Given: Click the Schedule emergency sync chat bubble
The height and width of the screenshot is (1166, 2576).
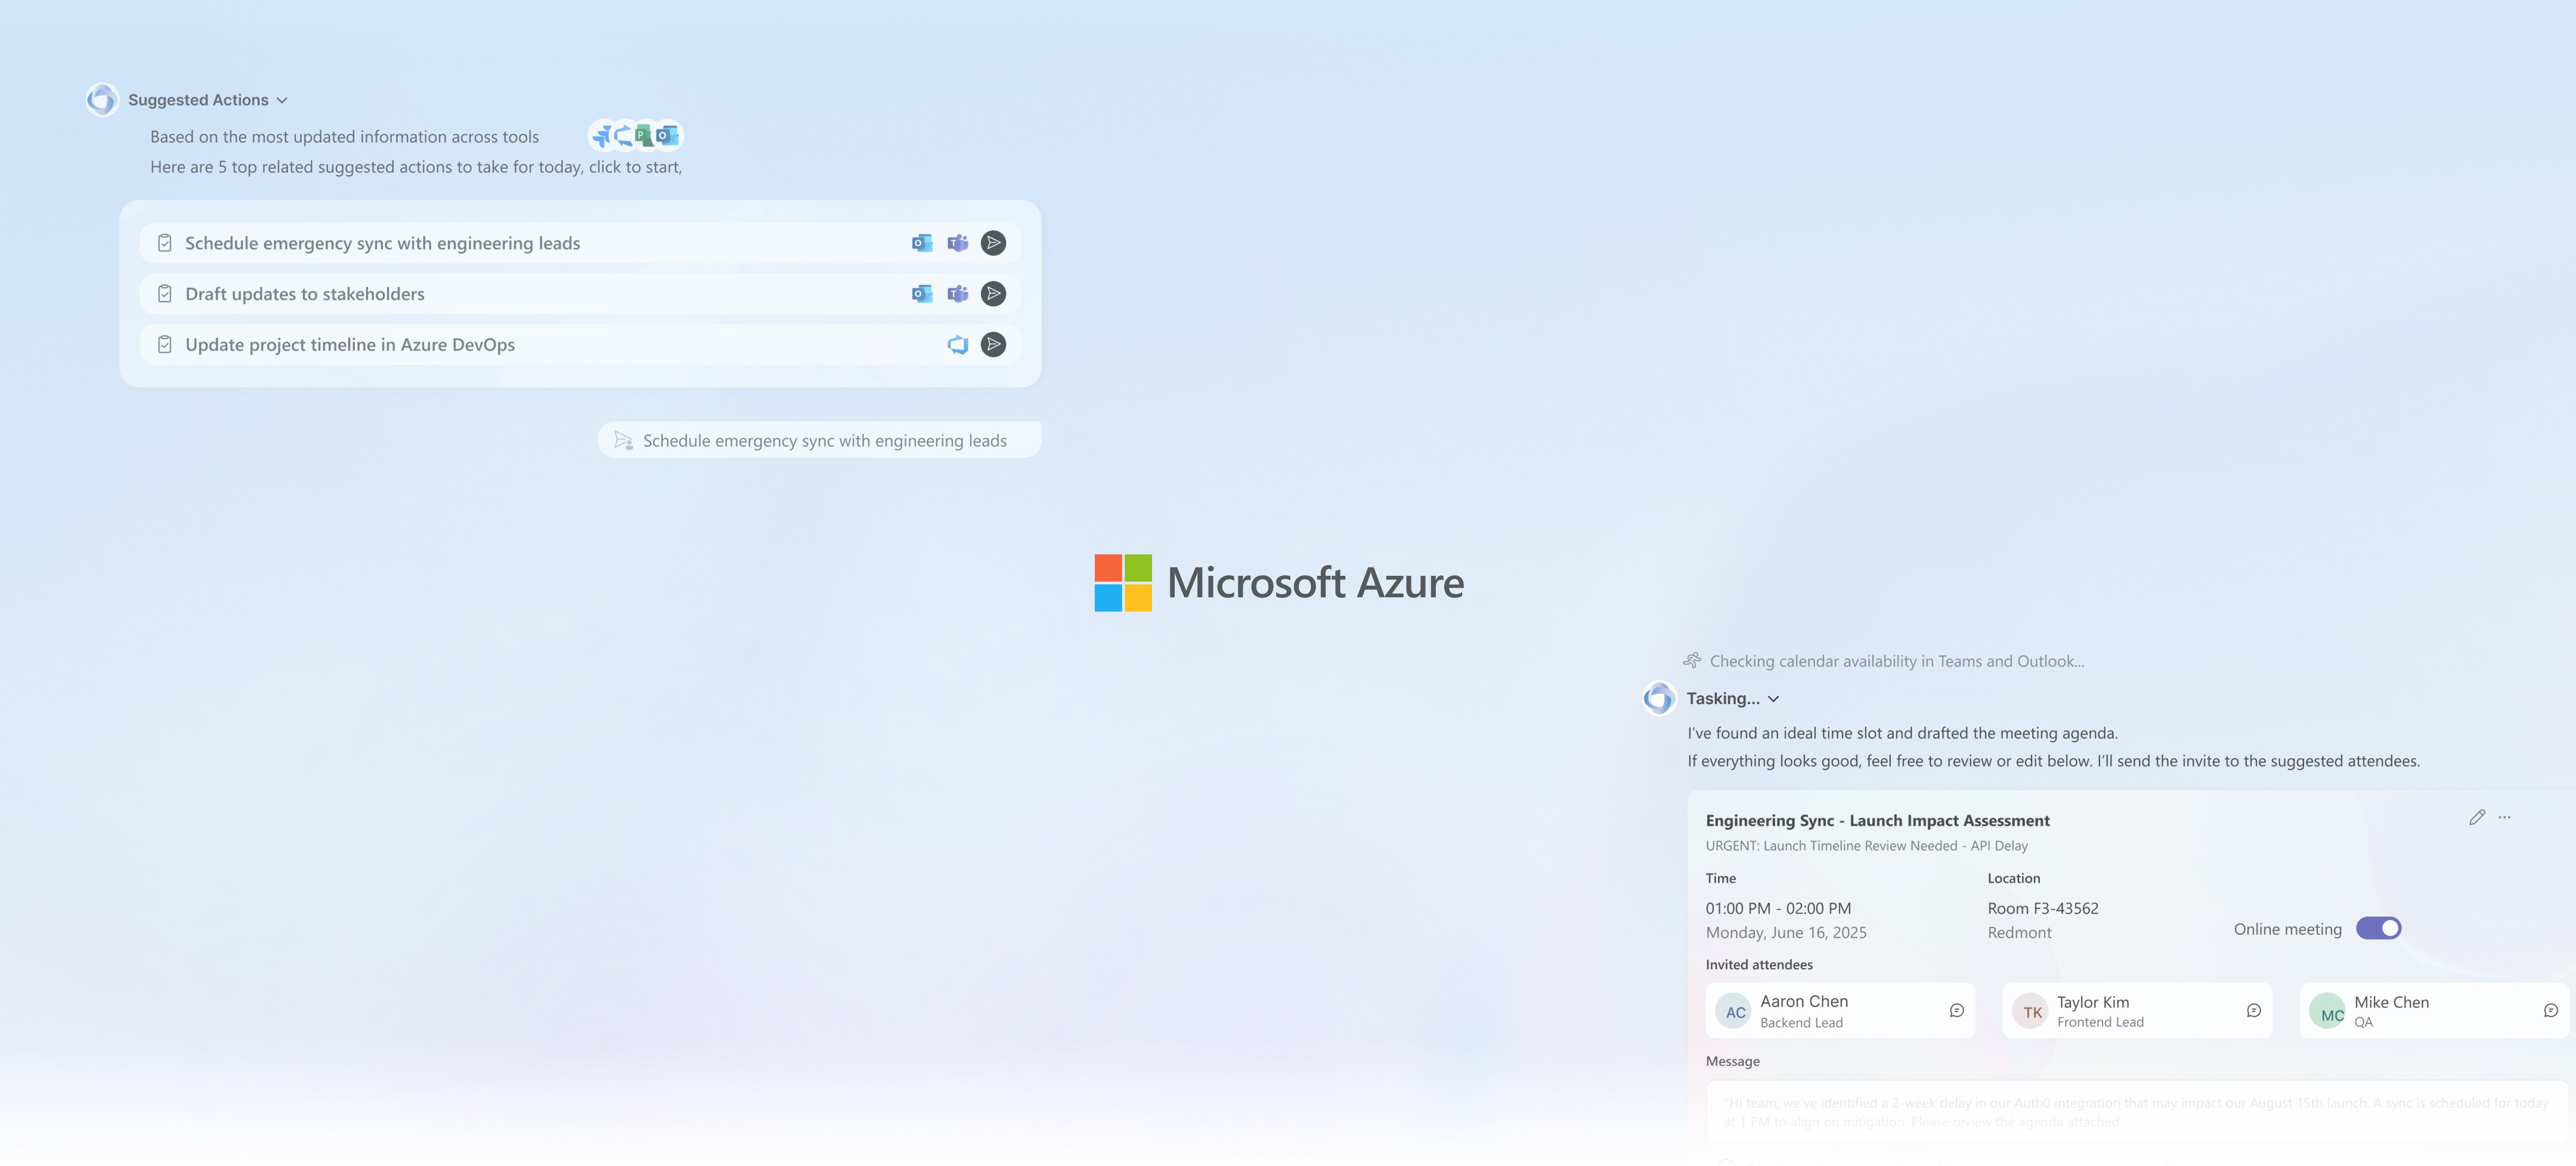Looking at the screenshot, I should click(819, 441).
